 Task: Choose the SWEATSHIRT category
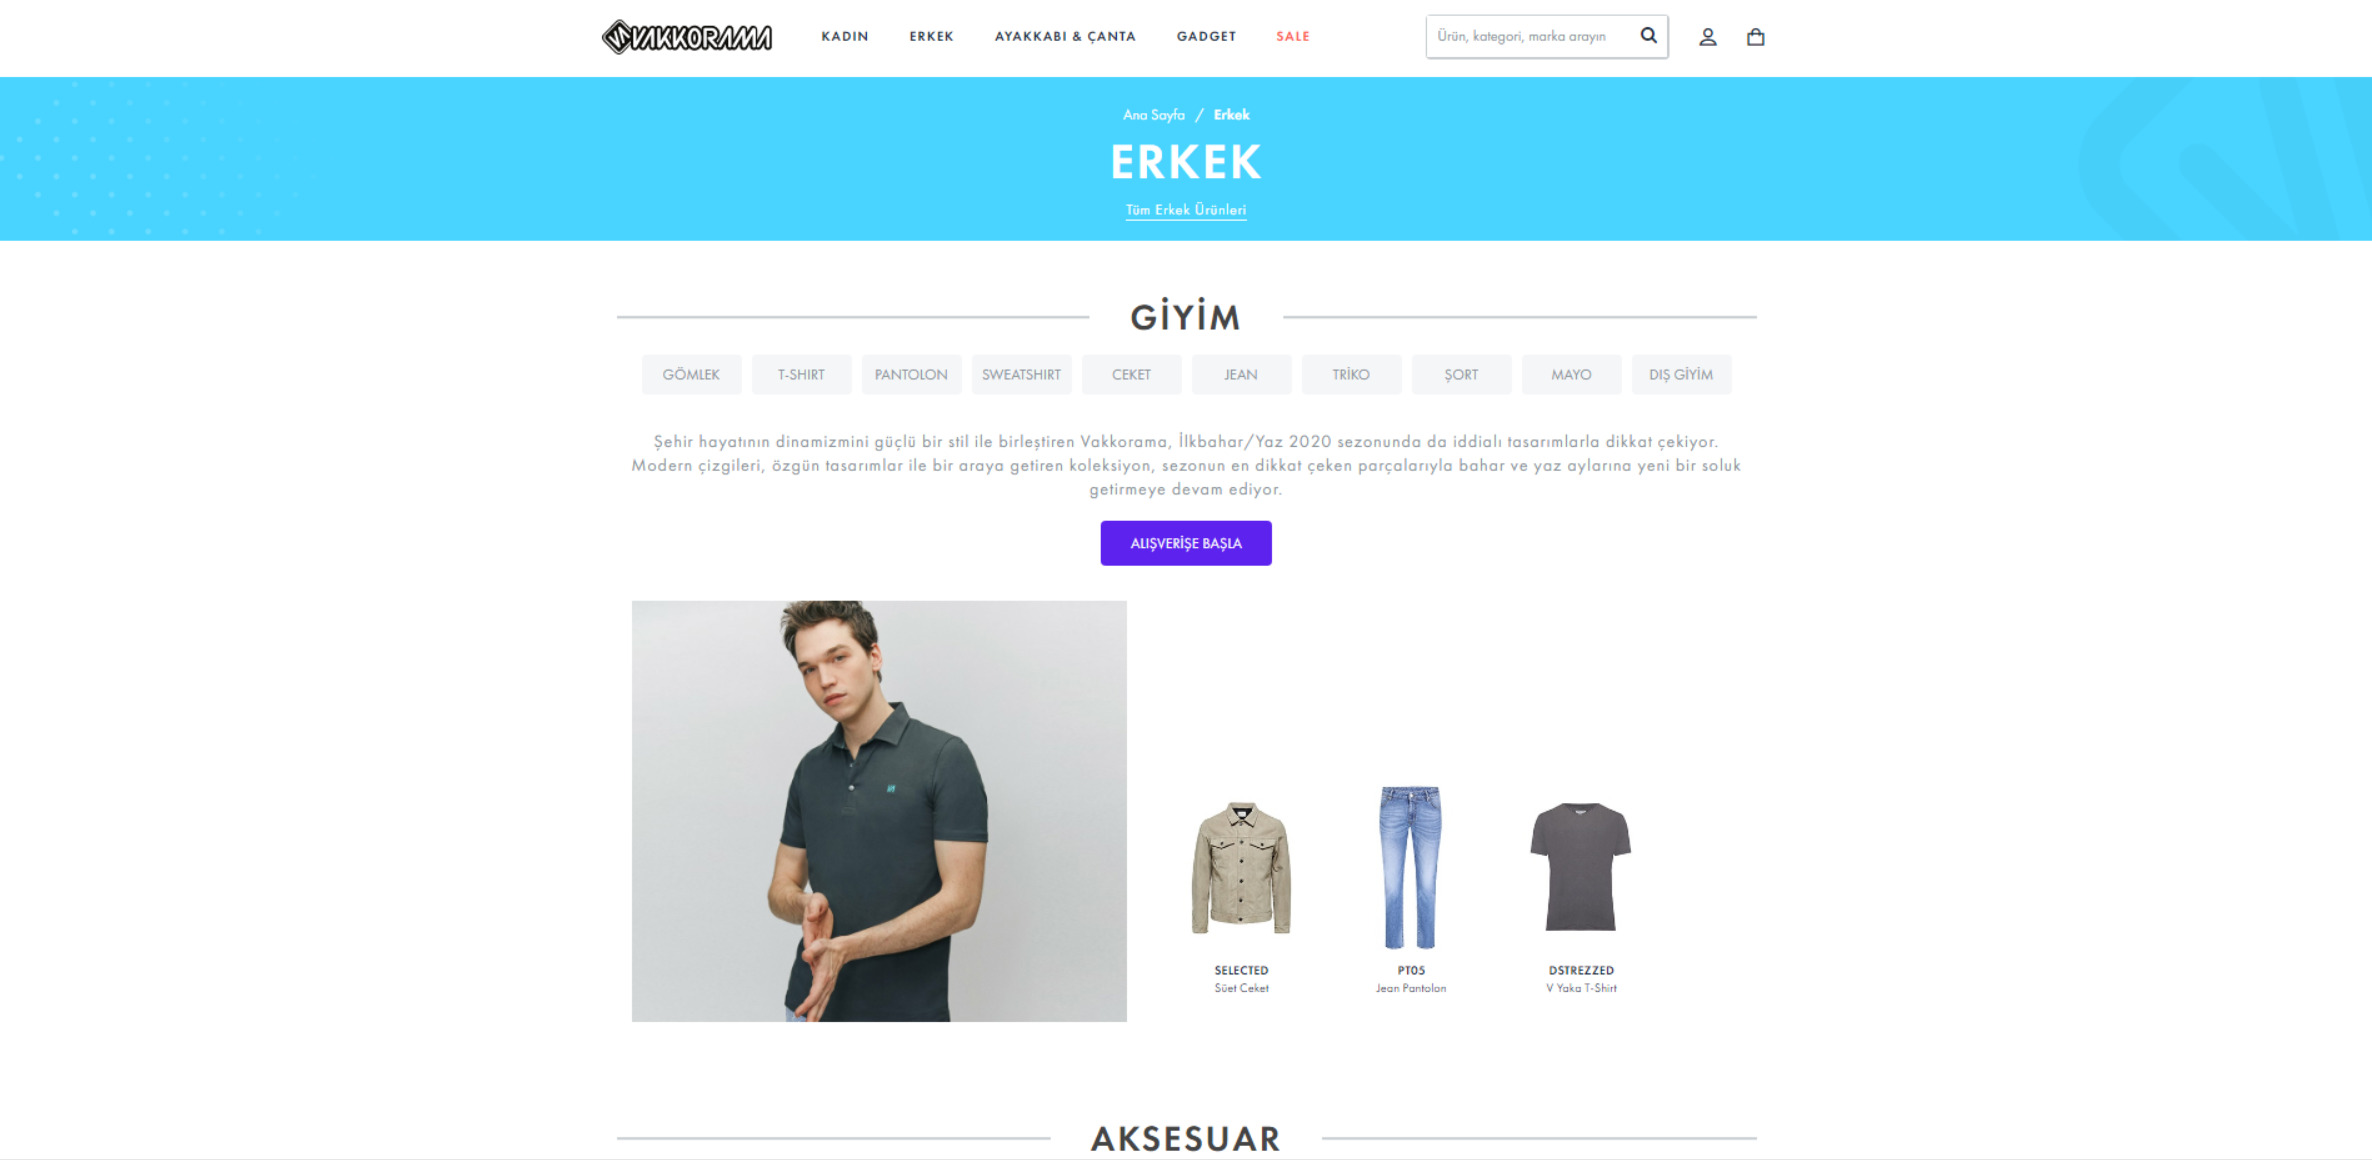tap(1021, 375)
